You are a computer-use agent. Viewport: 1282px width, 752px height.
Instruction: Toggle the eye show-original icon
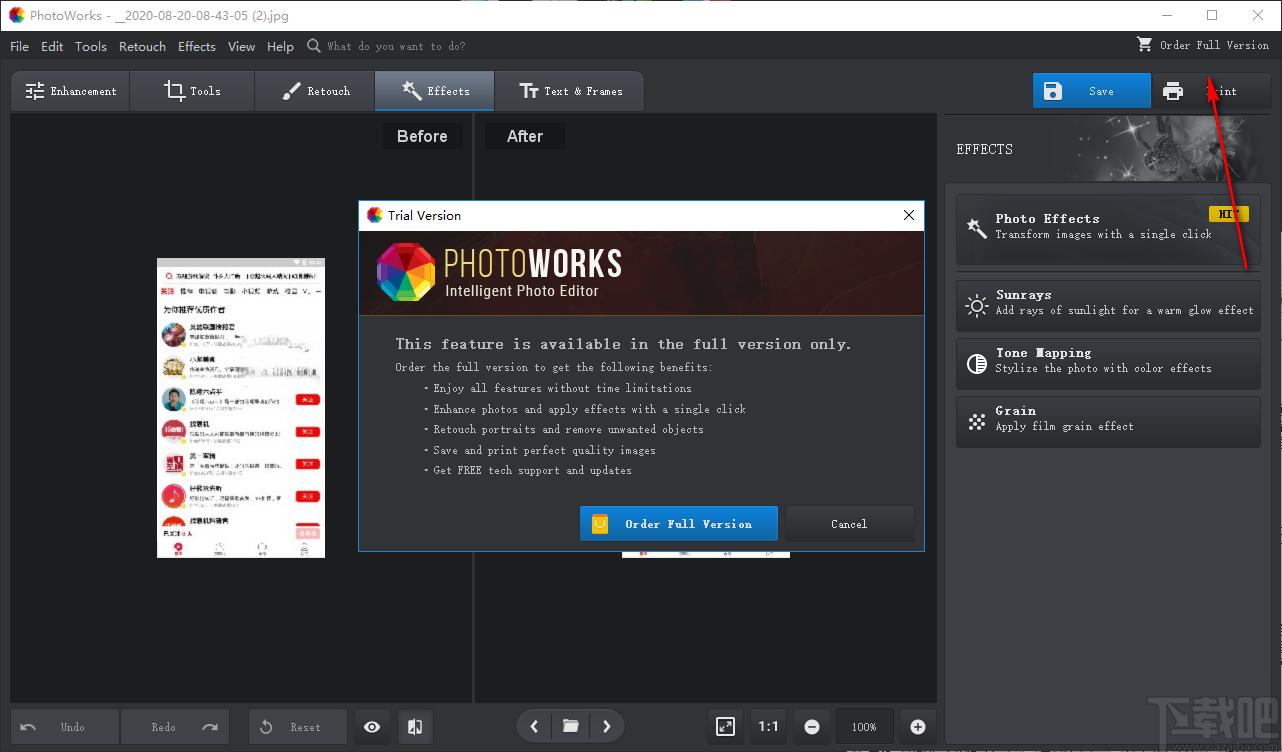372,727
